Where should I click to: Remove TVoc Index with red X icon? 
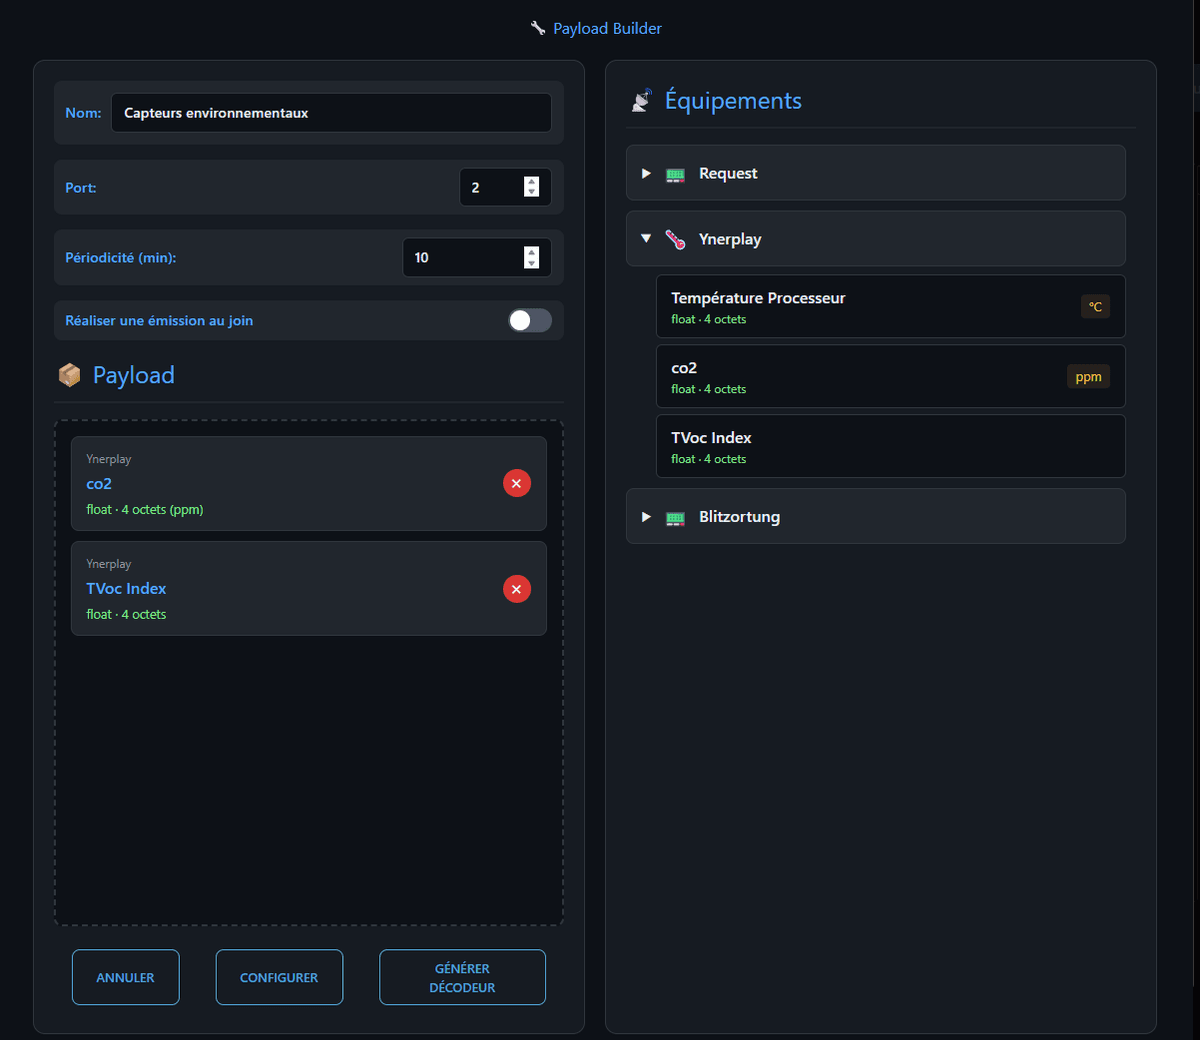pyautogui.click(x=517, y=589)
